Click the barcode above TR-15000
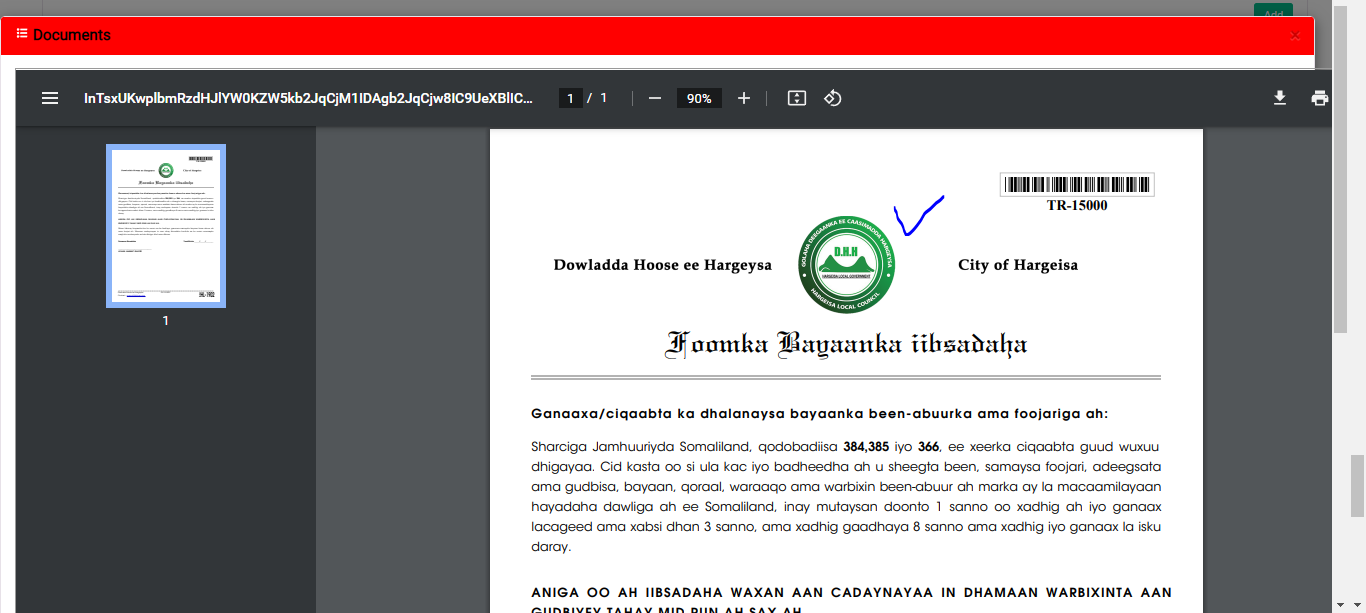Viewport: 1366px width, 613px height. (1077, 185)
